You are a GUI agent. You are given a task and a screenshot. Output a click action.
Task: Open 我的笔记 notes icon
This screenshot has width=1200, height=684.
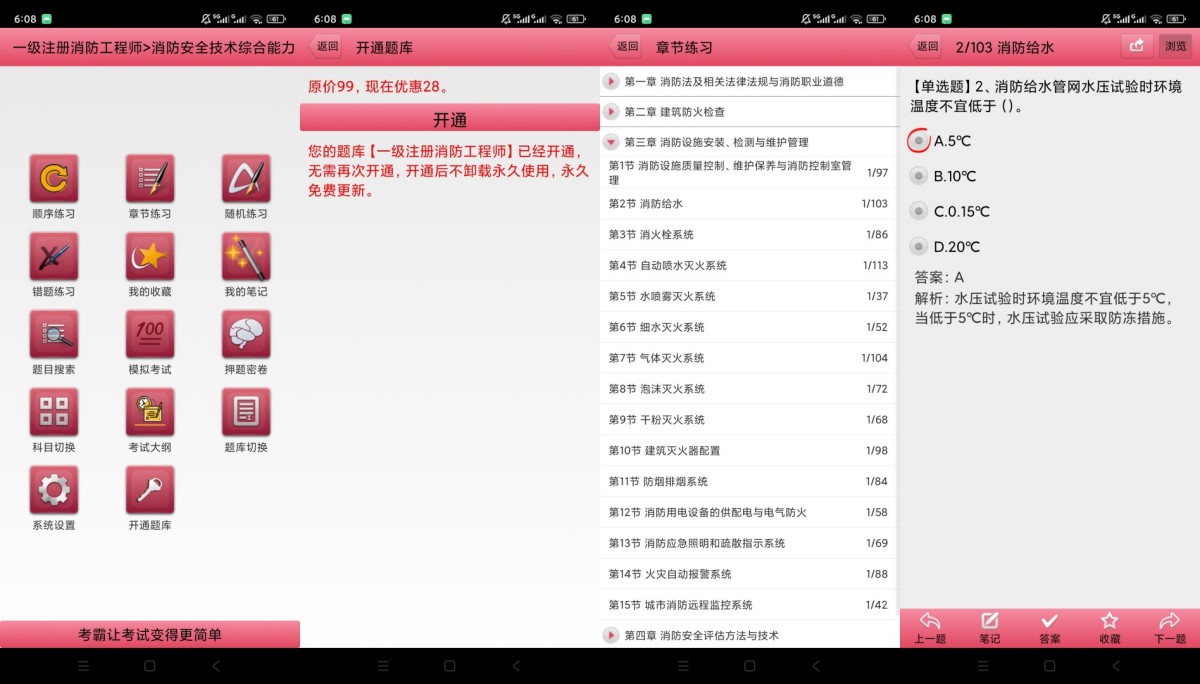coord(246,257)
